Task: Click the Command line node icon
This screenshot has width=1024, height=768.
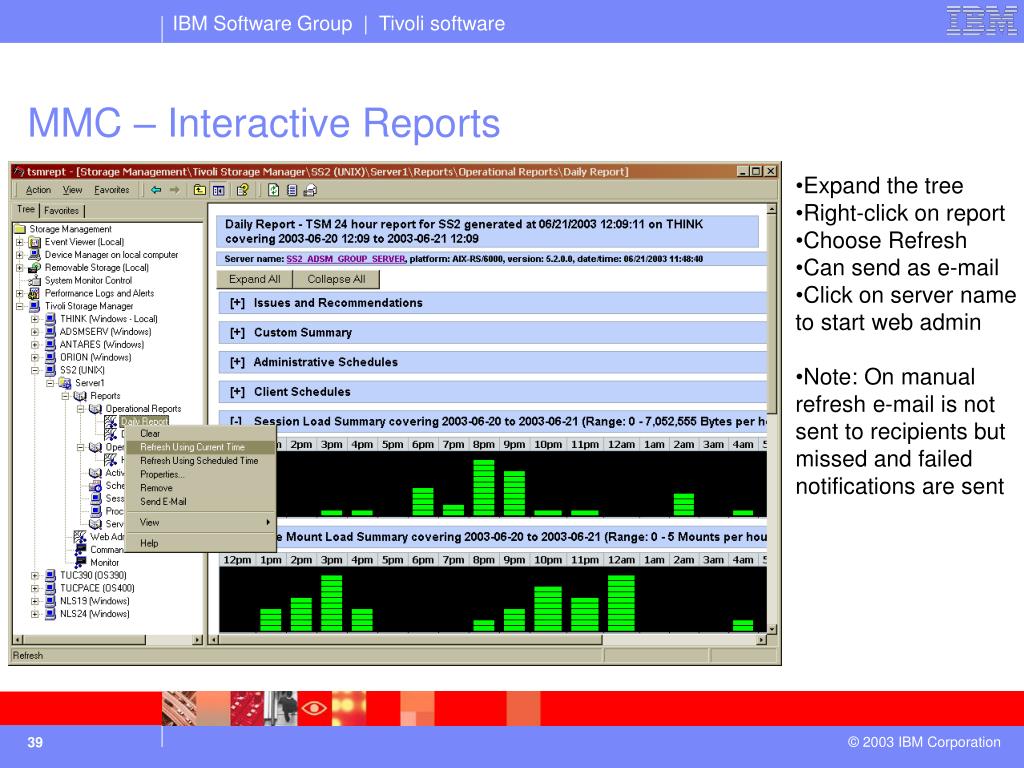Action: 81,550
